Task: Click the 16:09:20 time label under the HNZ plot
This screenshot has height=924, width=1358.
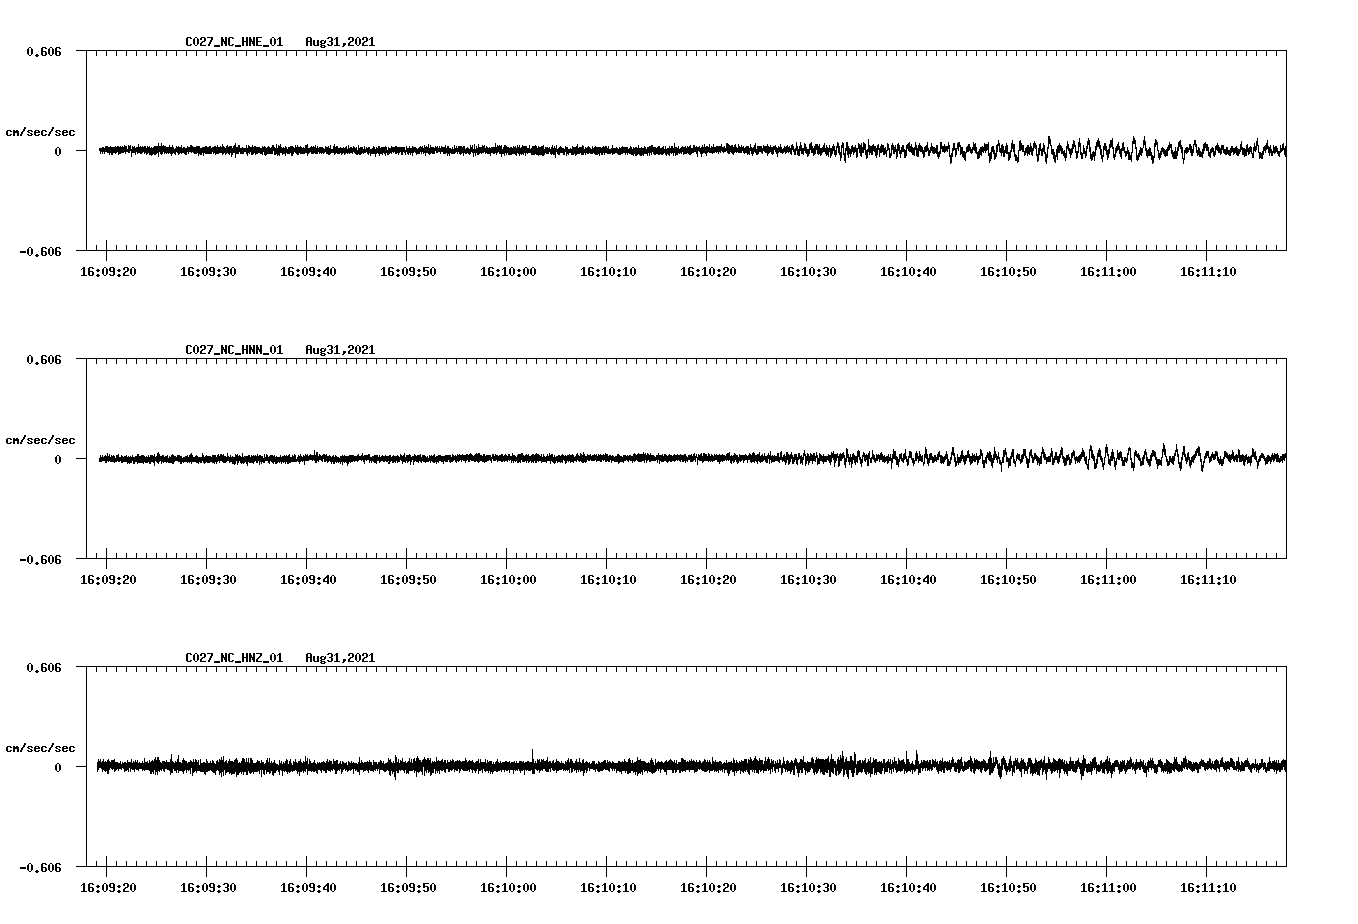Action: click(x=108, y=888)
